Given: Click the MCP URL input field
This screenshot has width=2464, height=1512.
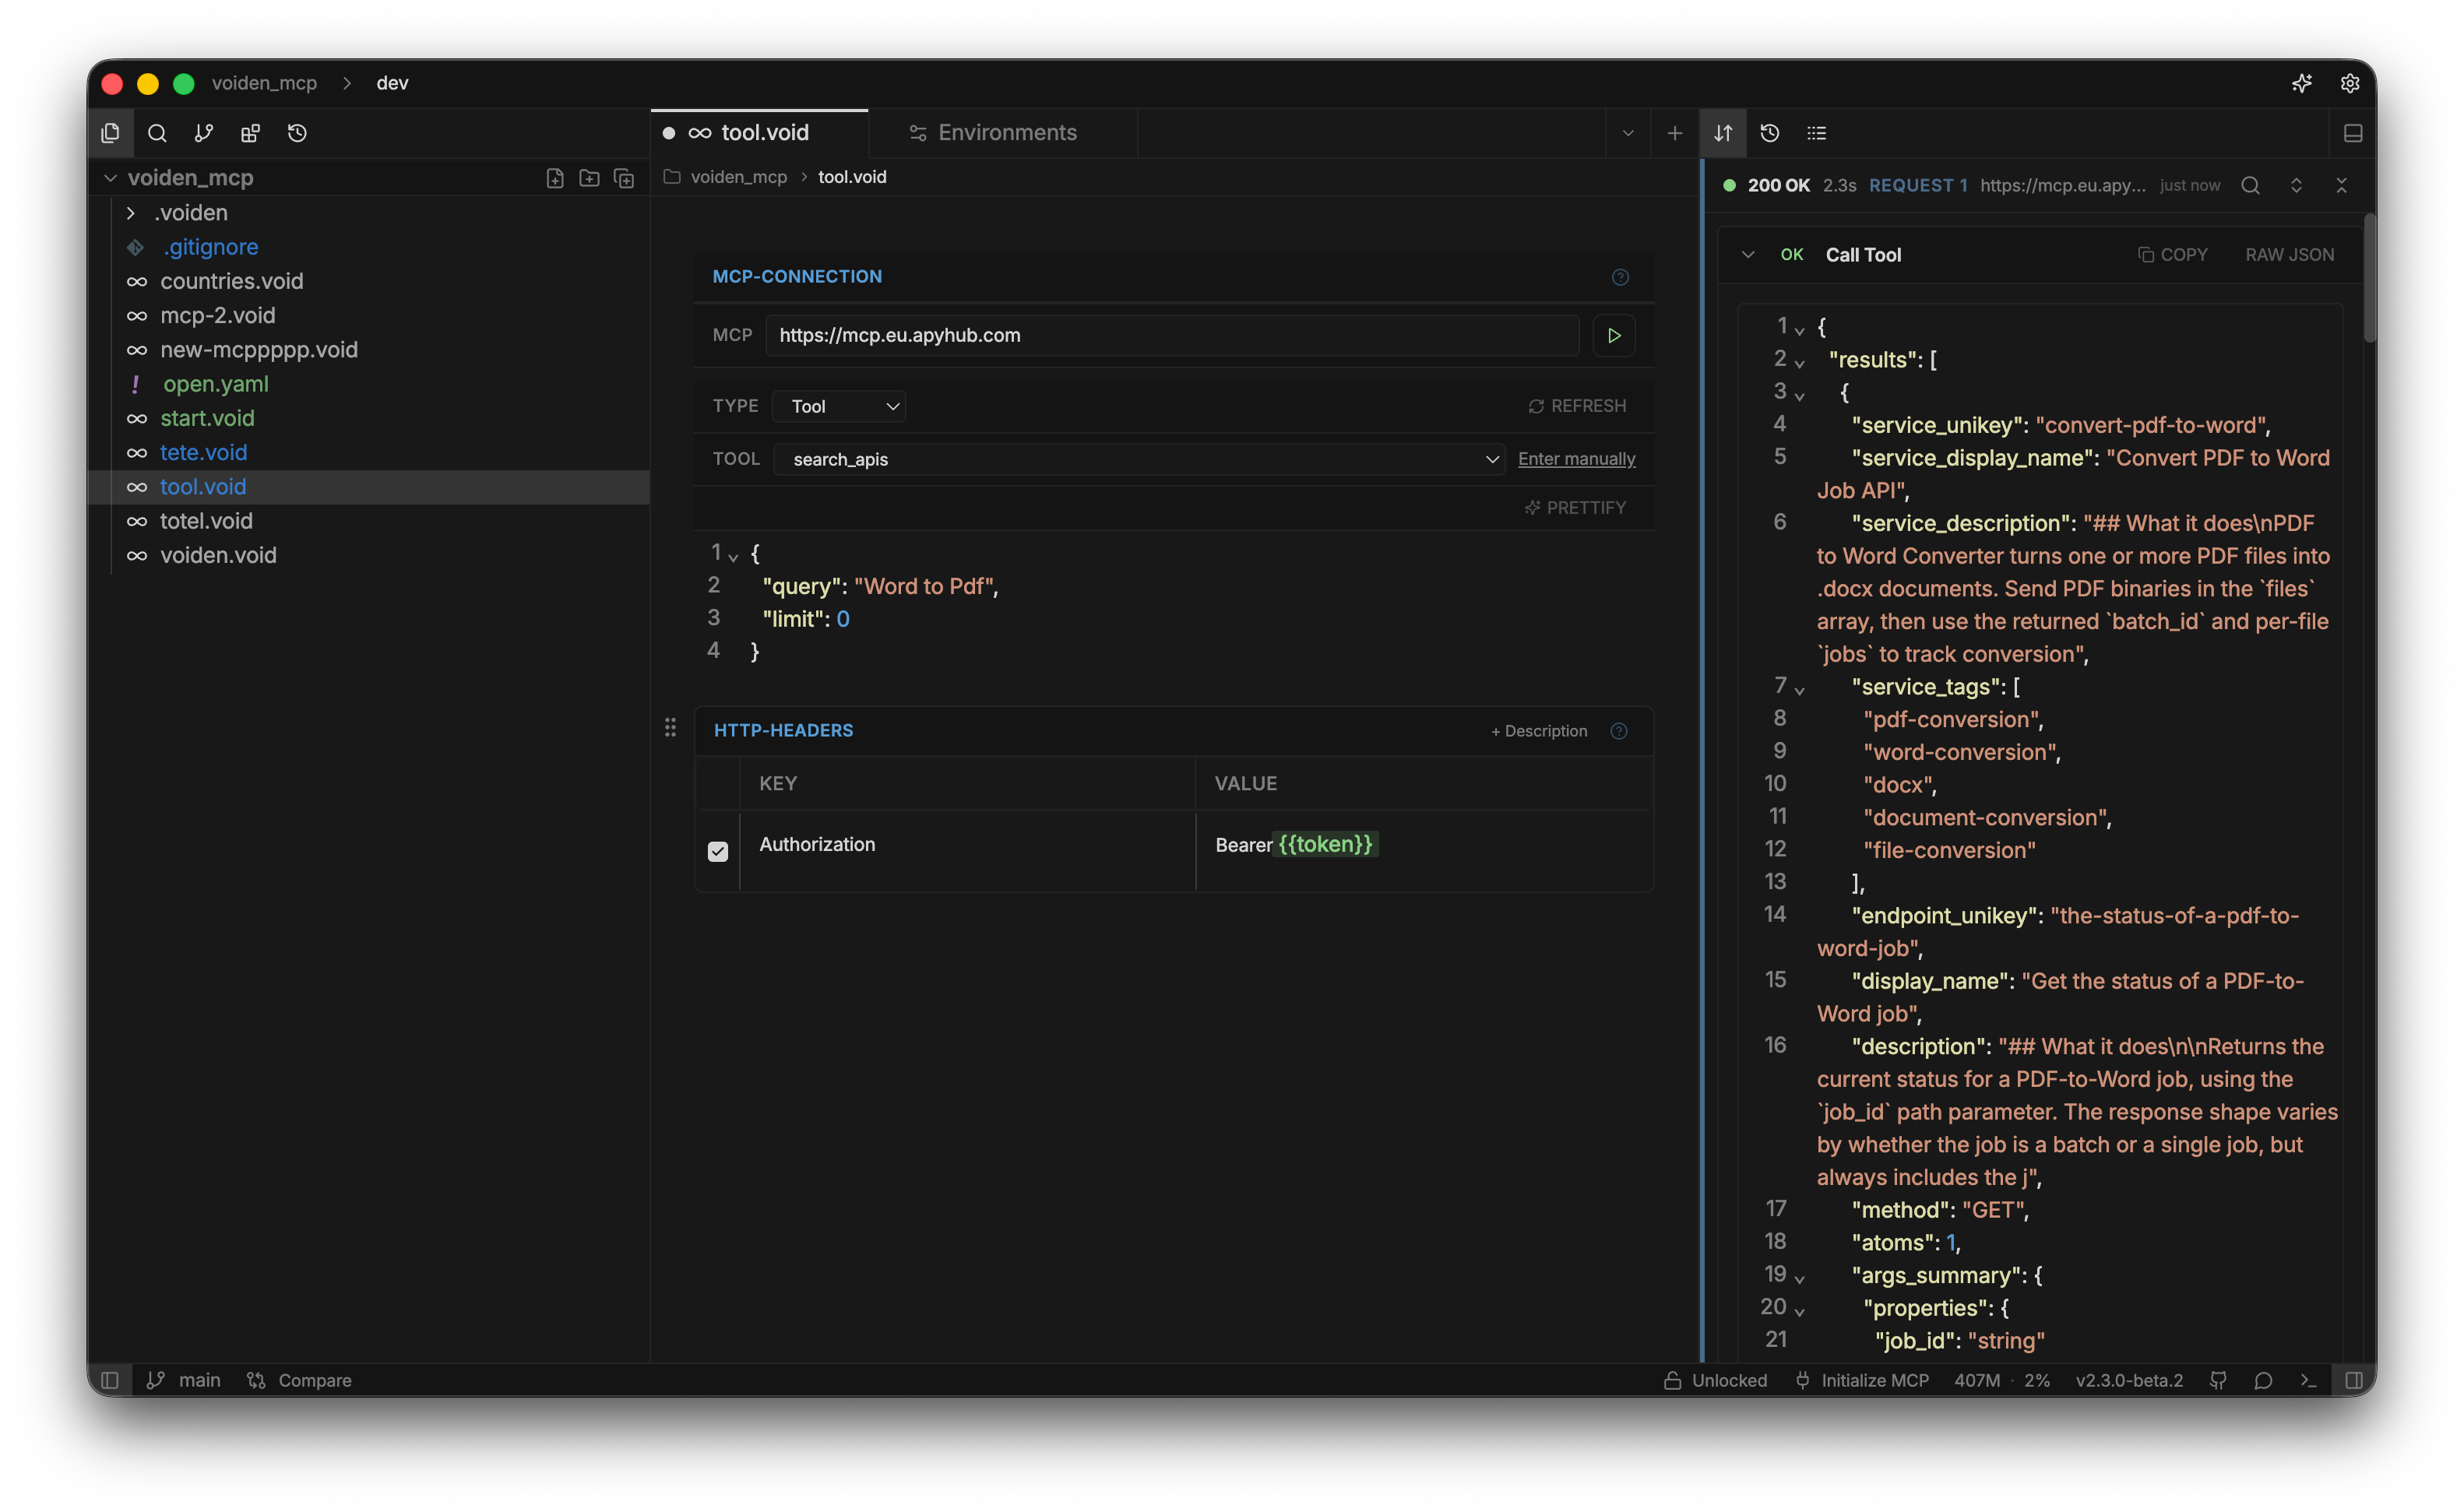Looking at the screenshot, I should 1172,335.
